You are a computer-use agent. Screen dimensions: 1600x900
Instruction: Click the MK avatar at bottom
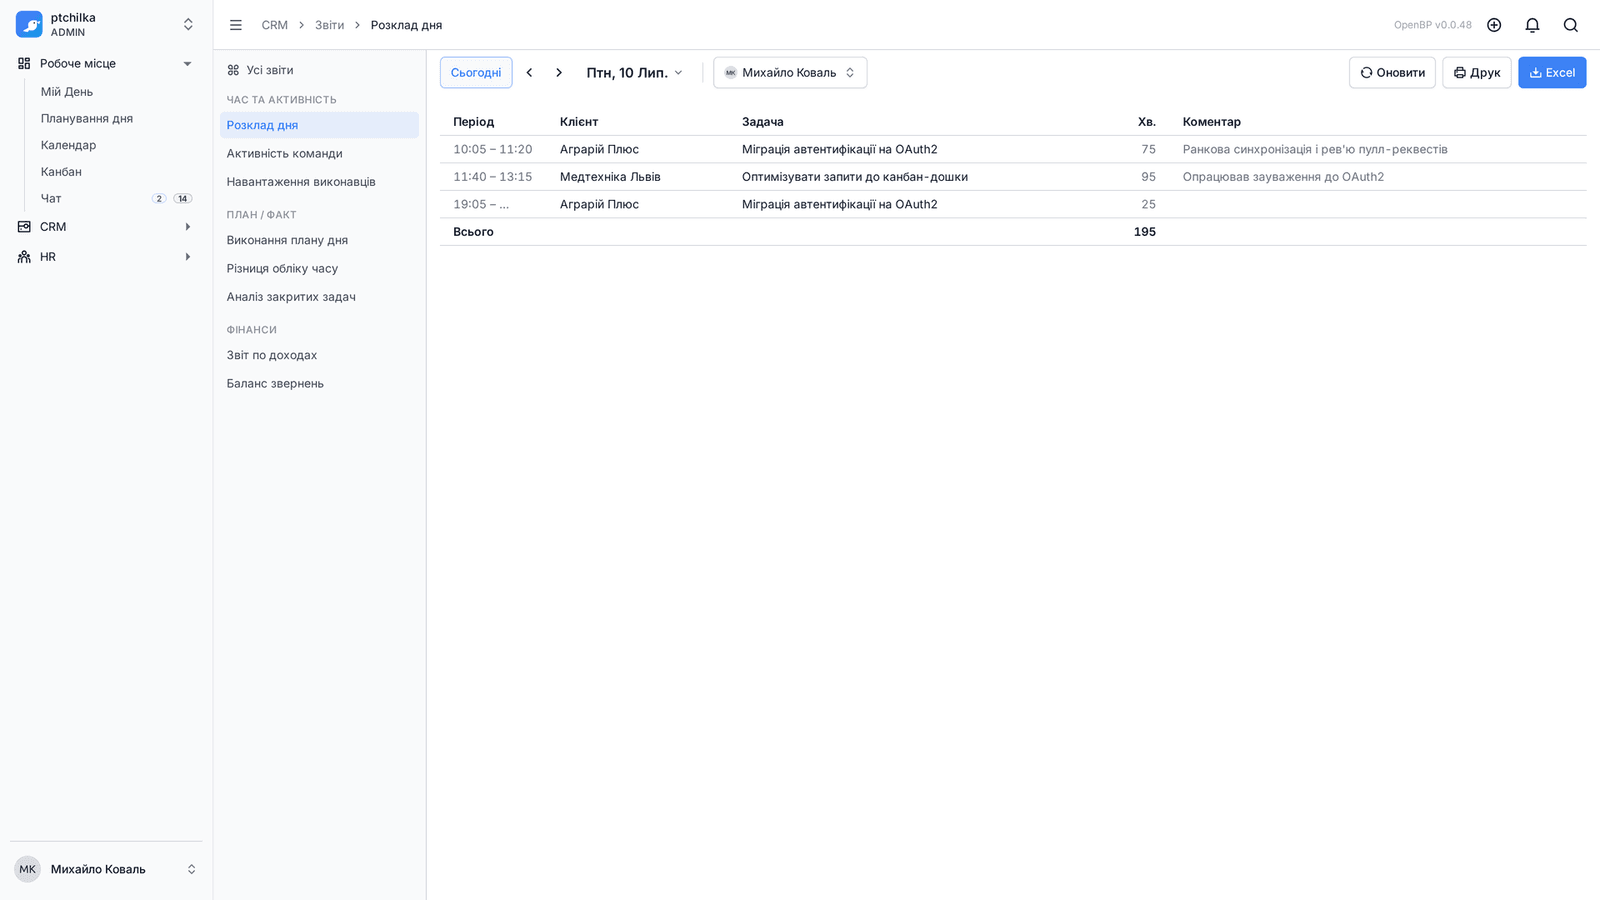tap(27, 869)
